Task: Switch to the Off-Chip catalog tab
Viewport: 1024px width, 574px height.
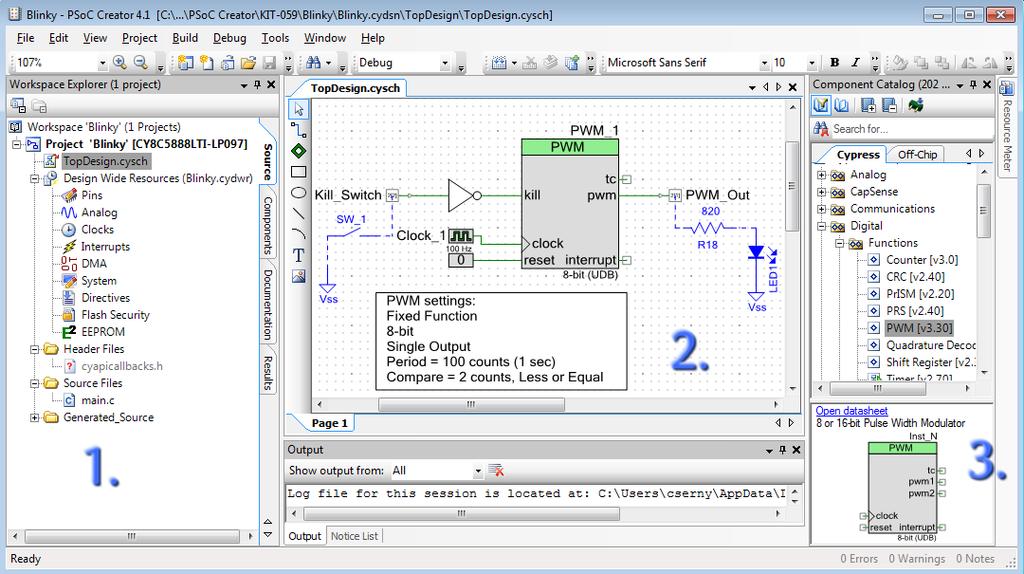Action: [x=917, y=154]
